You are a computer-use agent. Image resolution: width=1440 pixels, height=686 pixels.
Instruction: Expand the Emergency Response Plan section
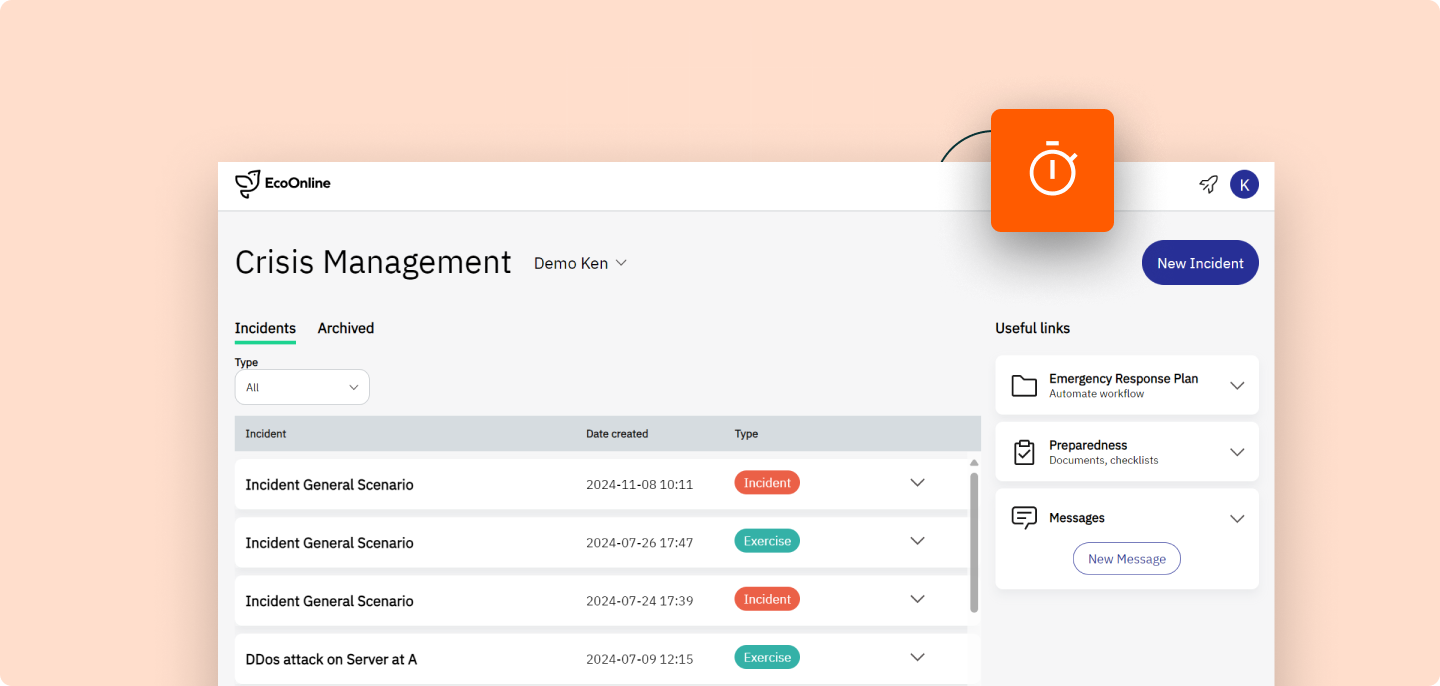click(x=1237, y=385)
